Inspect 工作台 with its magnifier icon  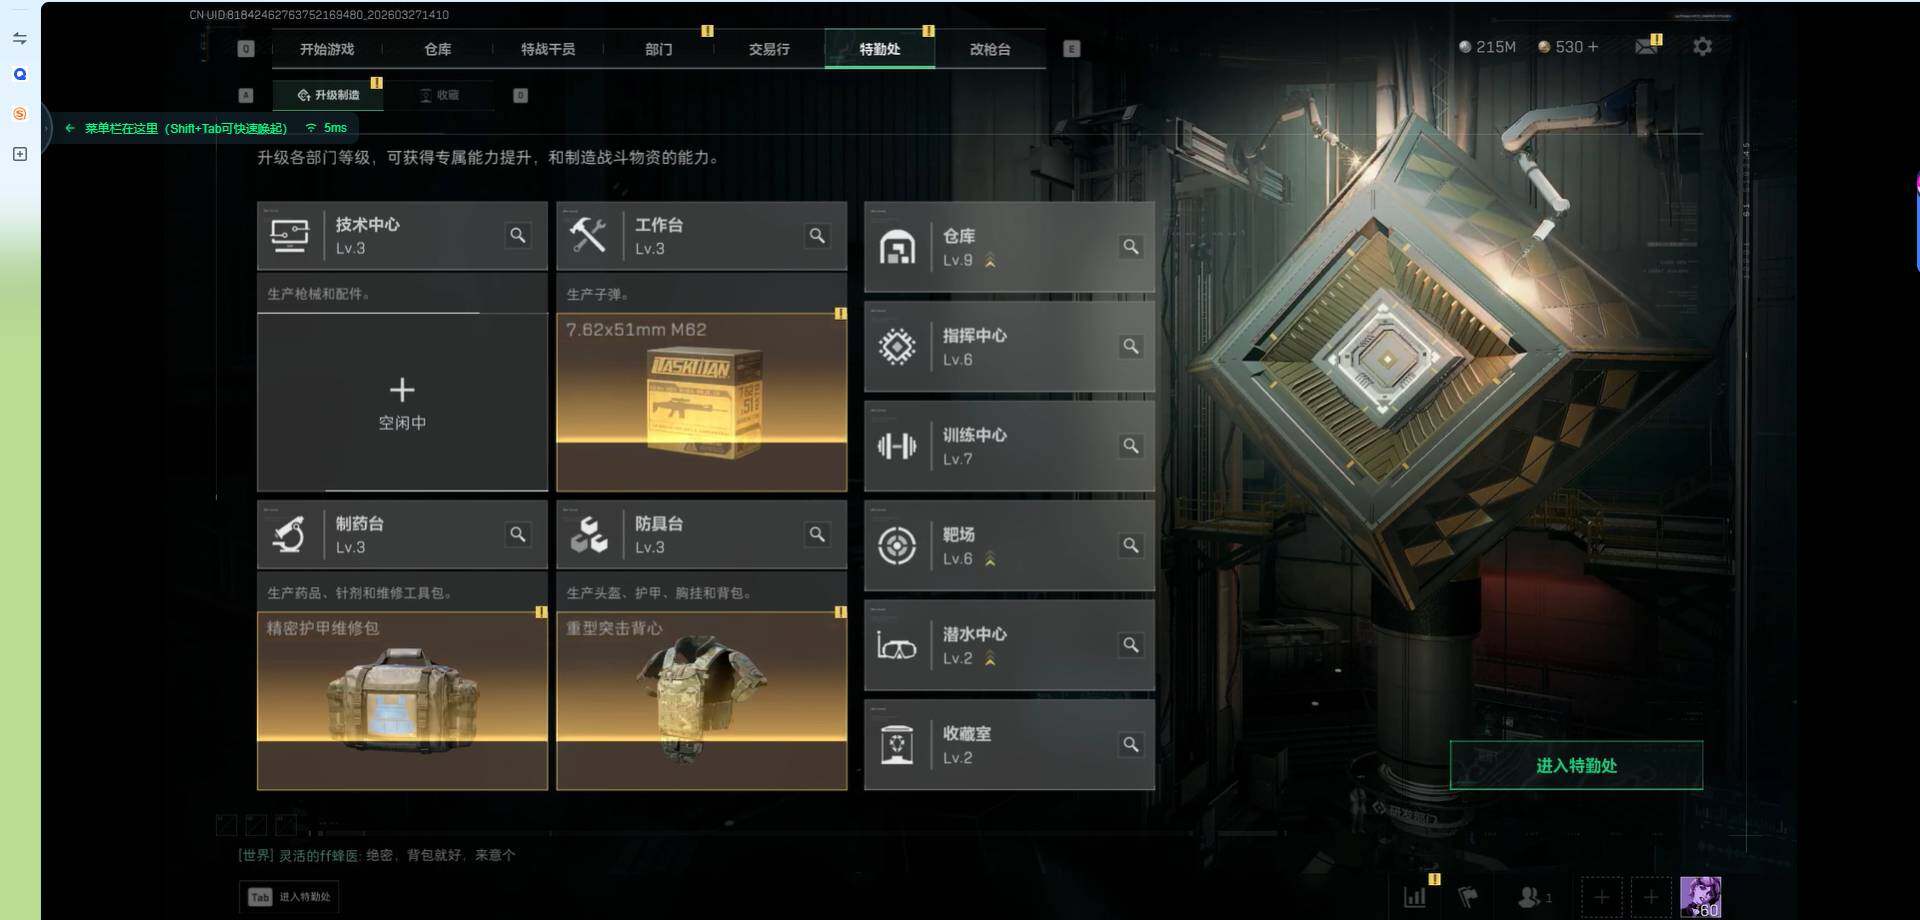point(817,235)
